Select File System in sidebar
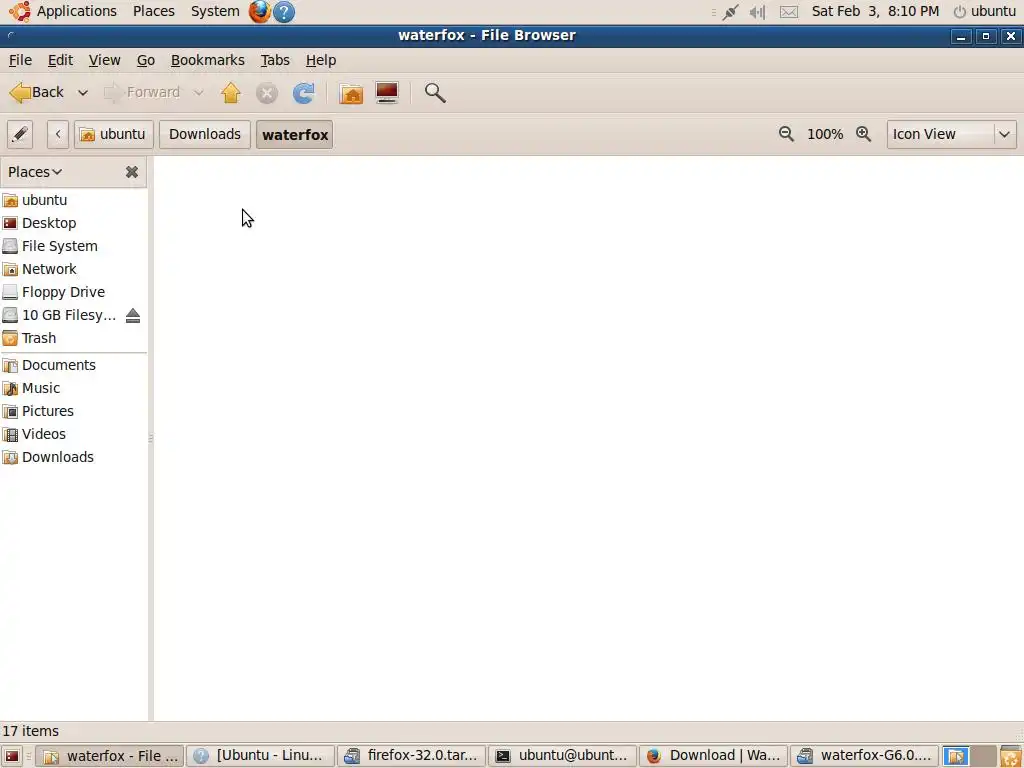 point(74,246)
